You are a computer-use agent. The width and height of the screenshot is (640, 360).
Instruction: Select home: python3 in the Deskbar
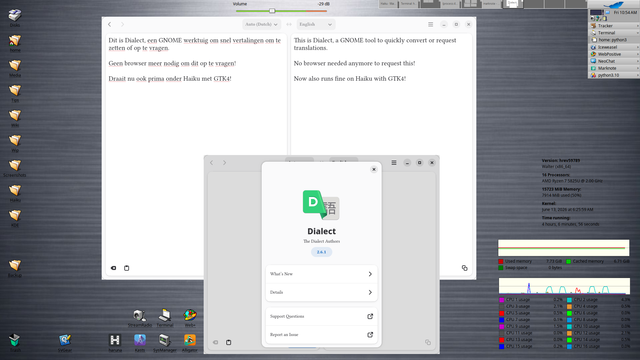614,40
